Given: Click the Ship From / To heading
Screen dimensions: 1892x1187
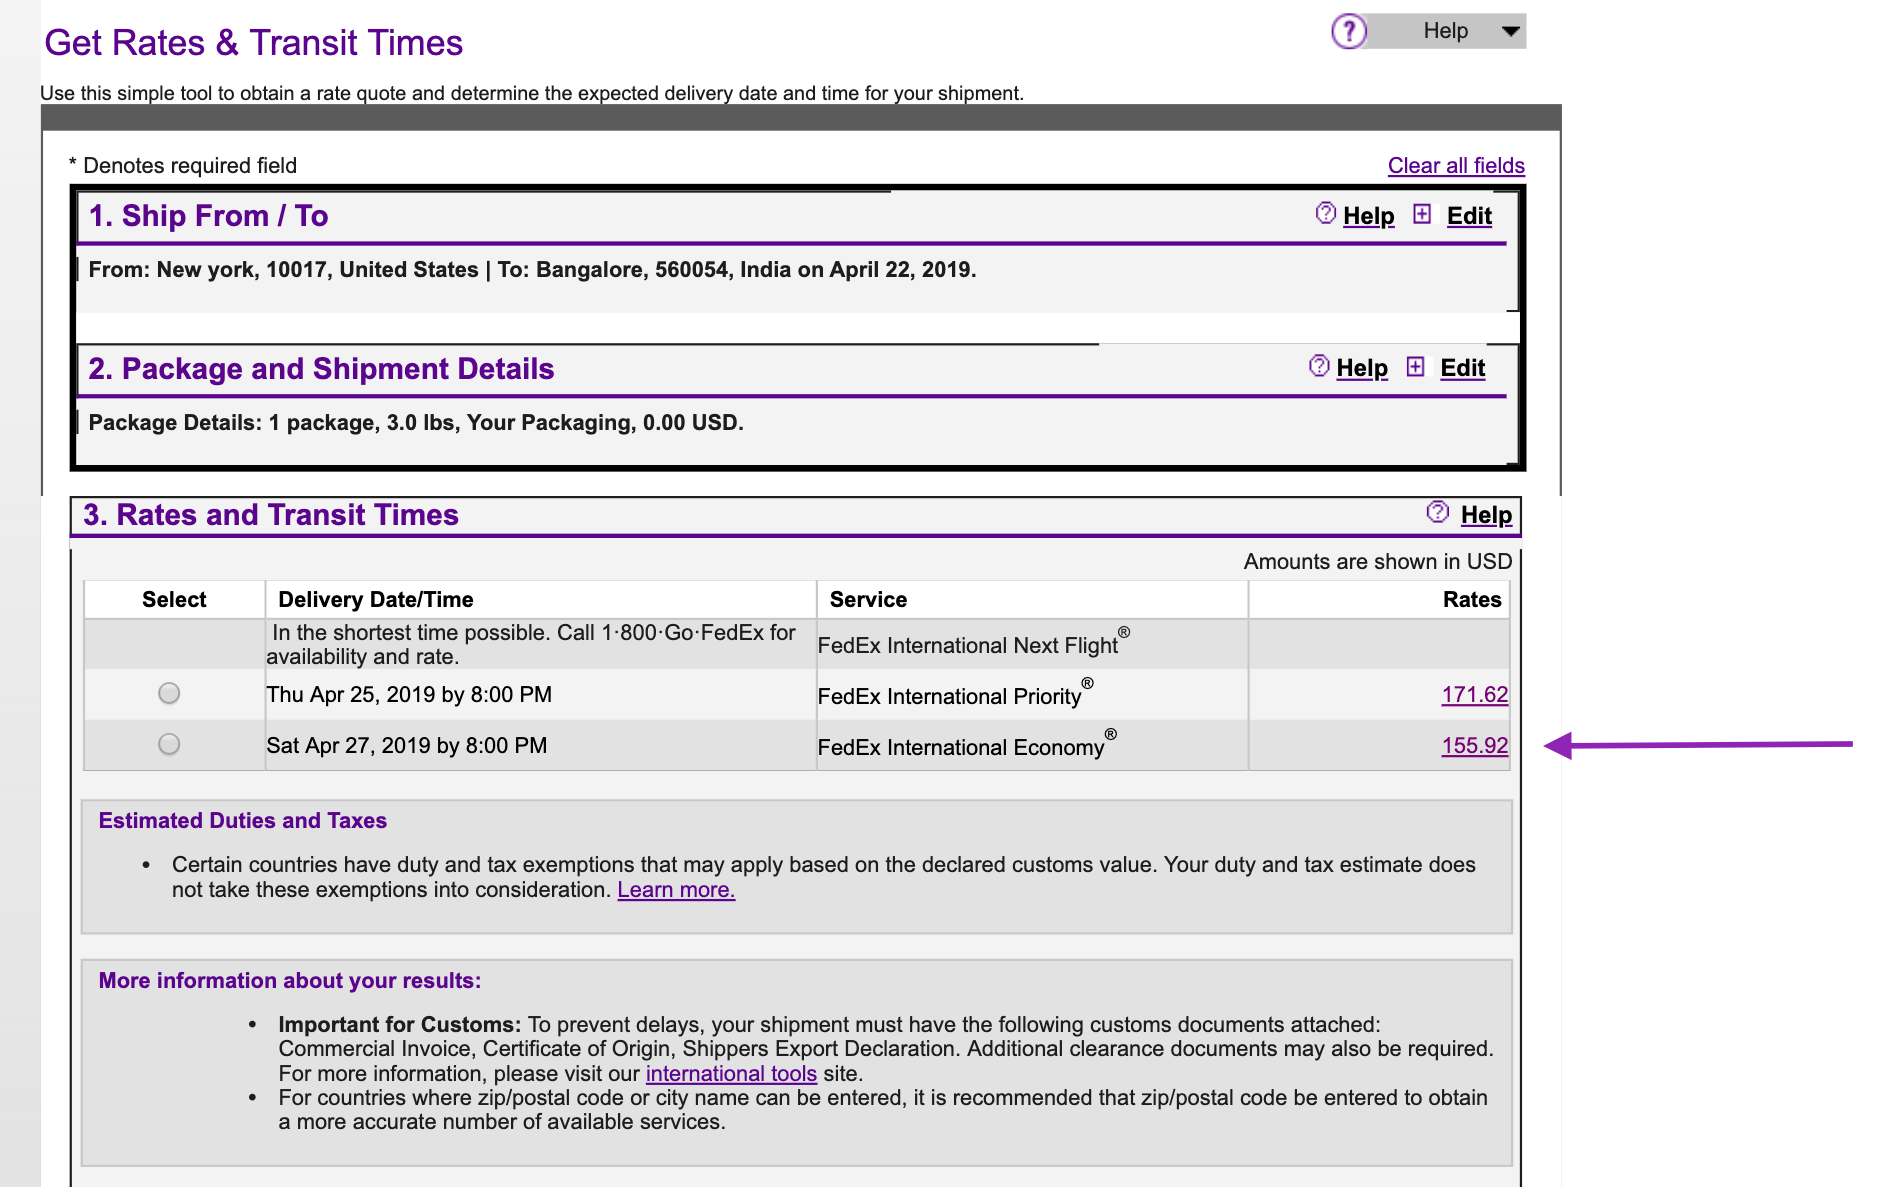Looking at the screenshot, I should (x=208, y=216).
